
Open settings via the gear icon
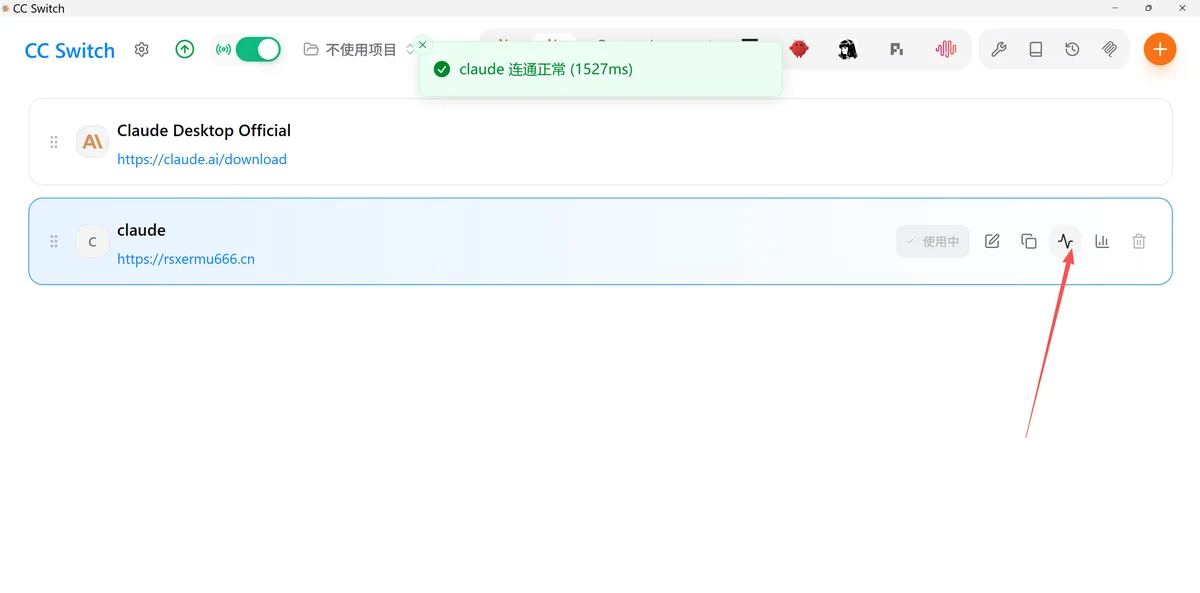[x=142, y=49]
